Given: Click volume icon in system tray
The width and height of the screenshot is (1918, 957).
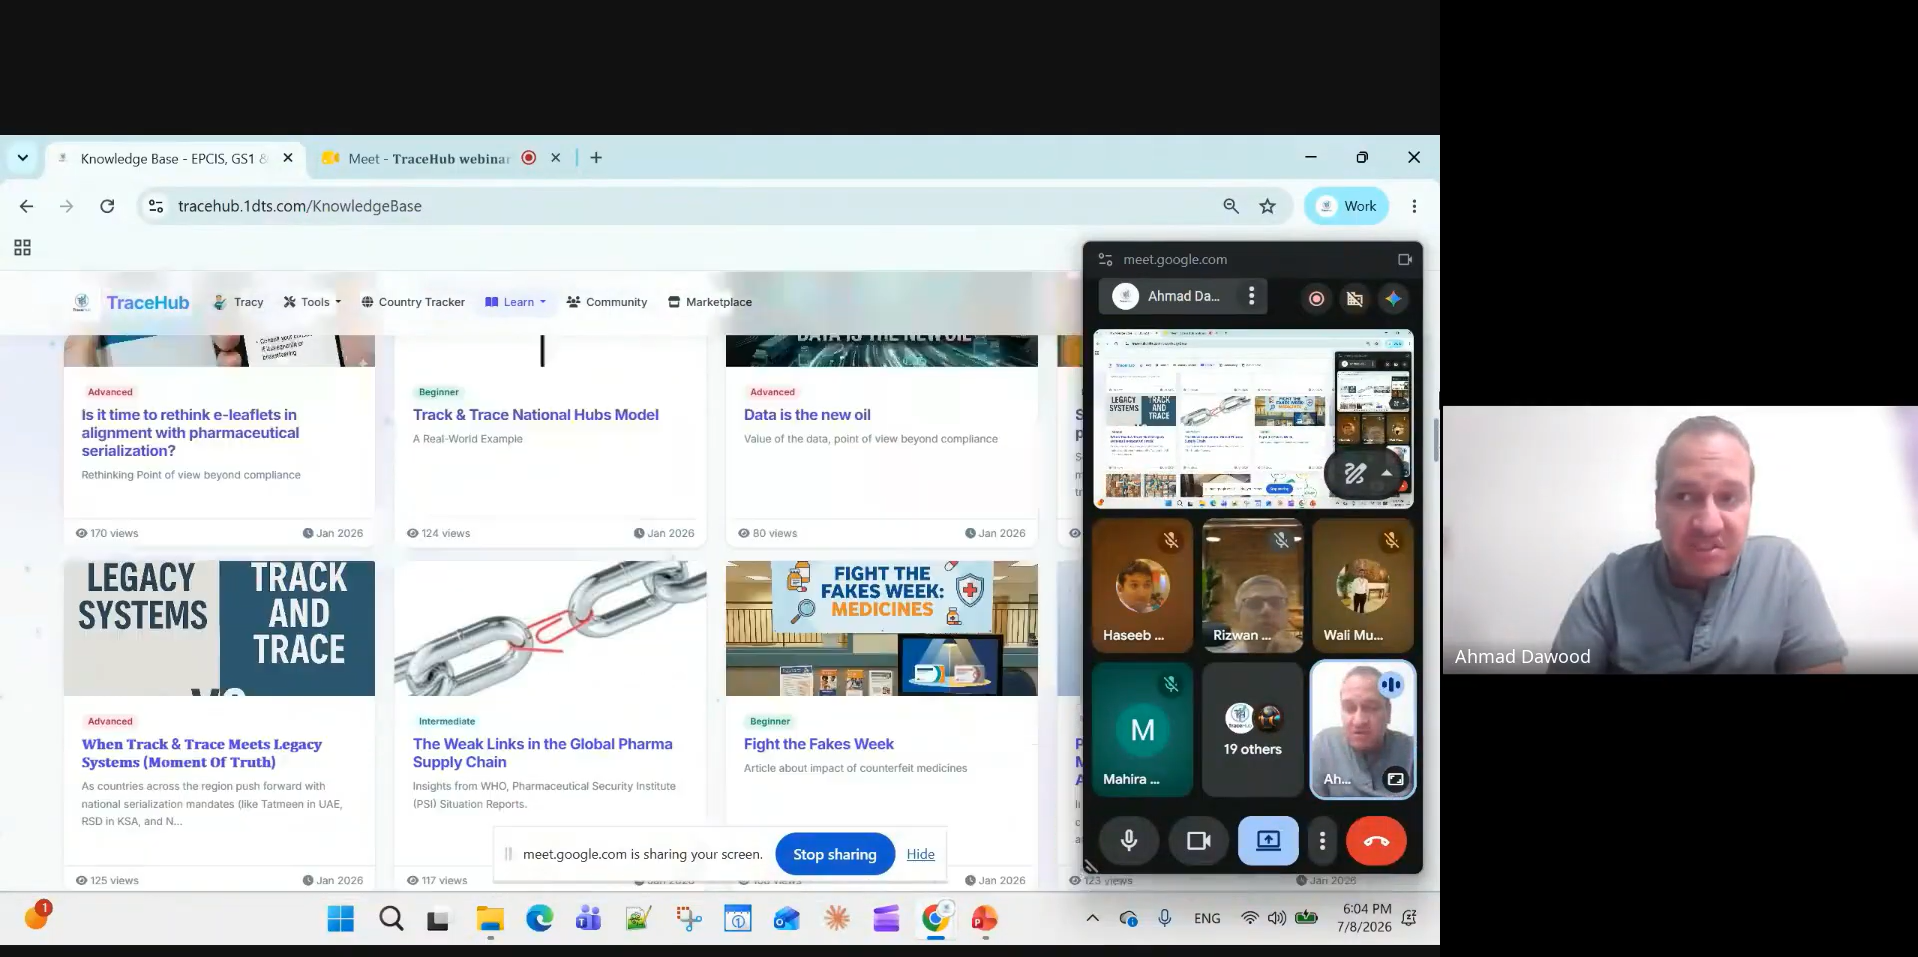Looking at the screenshot, I should [1277, 918].
